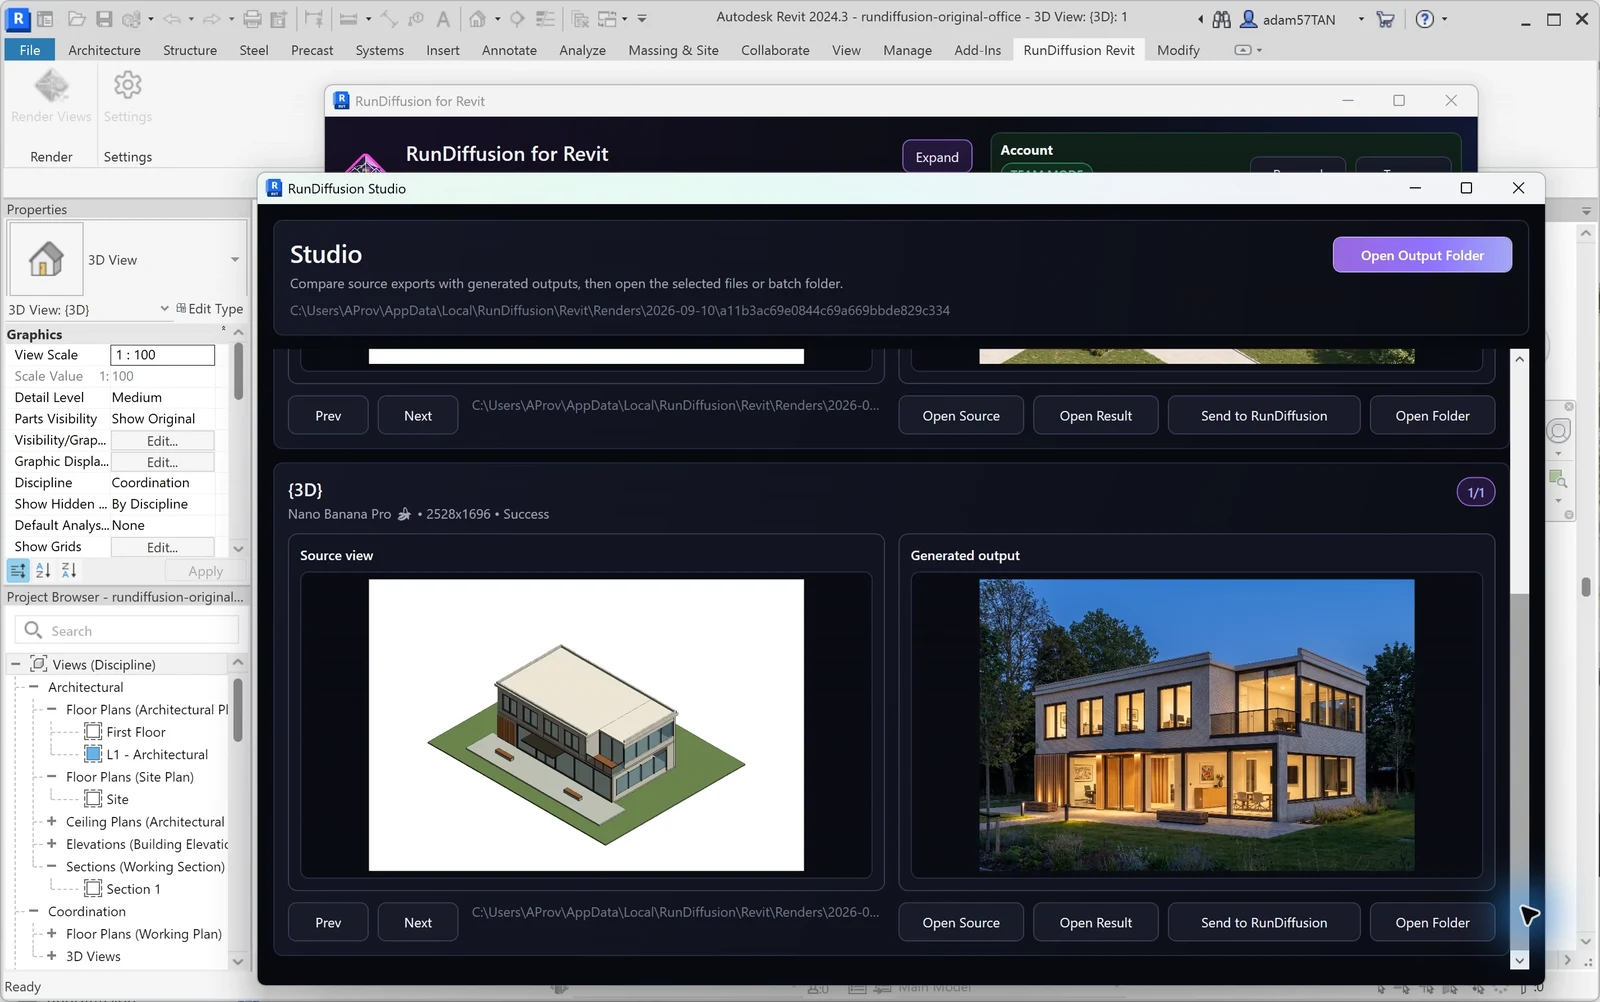Image resolution: width=1600 pixels, height=1002 pixels.
Task: Open the File menu tab
Action: [30, 50]
